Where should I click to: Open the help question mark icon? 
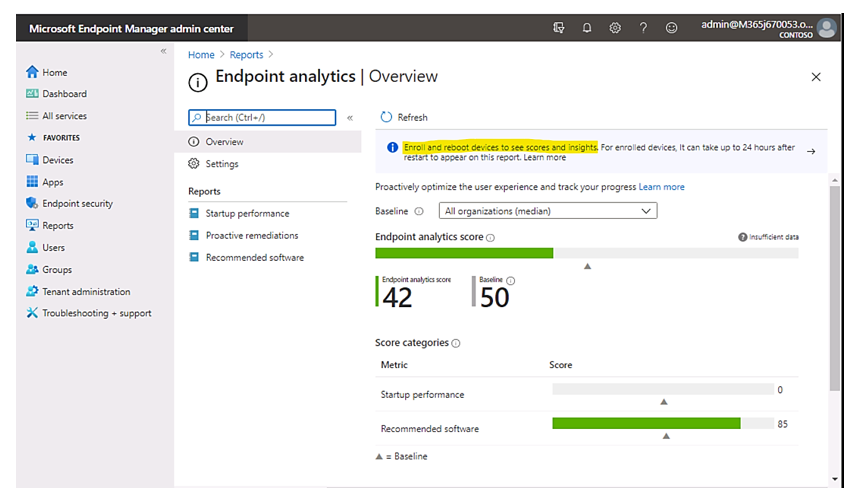[x=643, y=27]
